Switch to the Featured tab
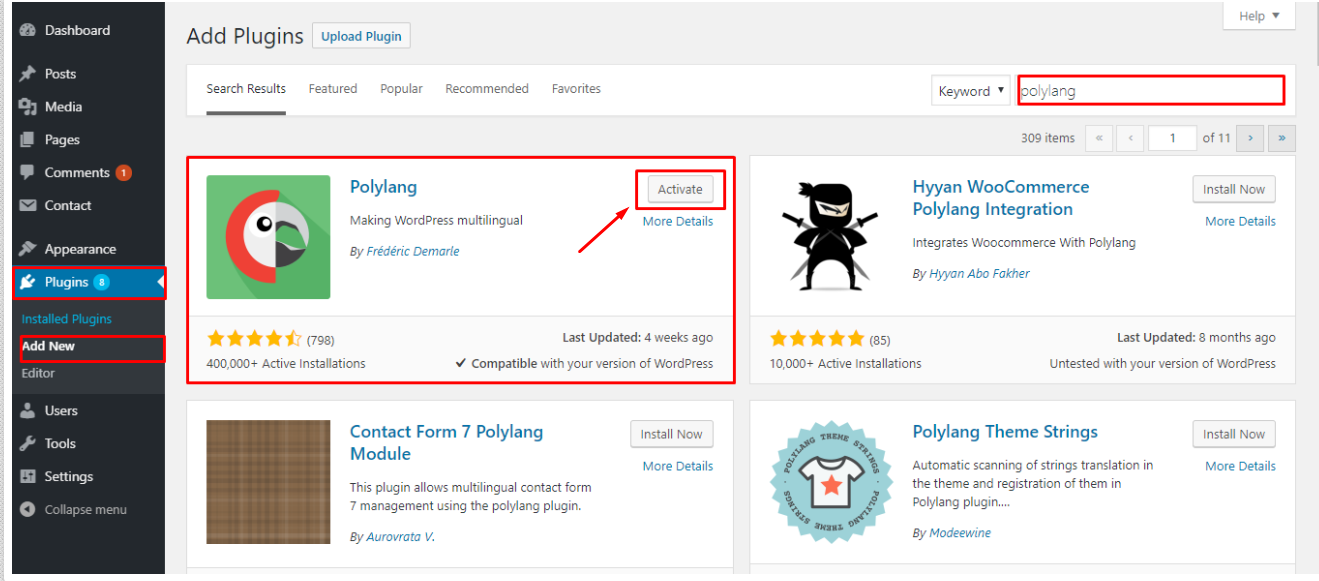Viewport: 1319px width, 581px height. 333,89
